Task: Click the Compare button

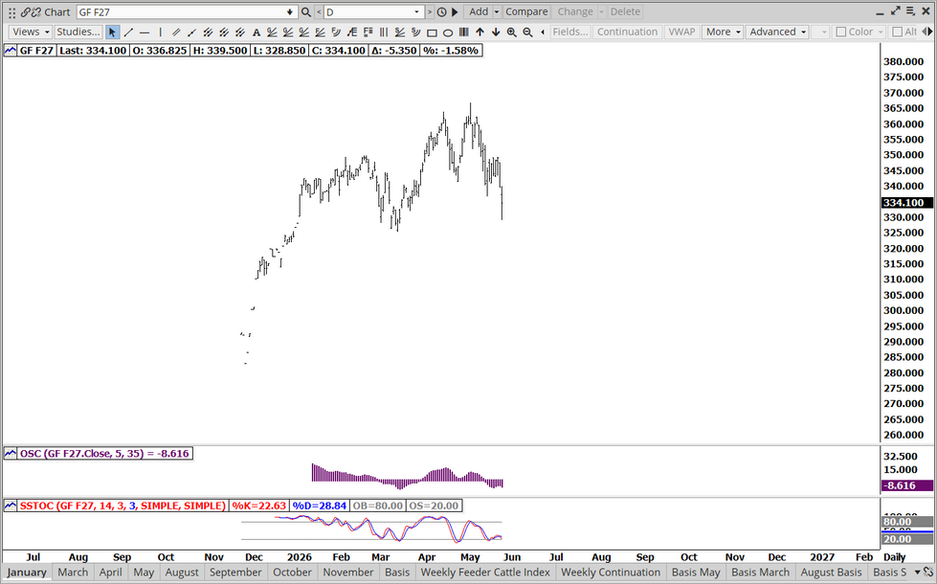Action: (526, 12)
